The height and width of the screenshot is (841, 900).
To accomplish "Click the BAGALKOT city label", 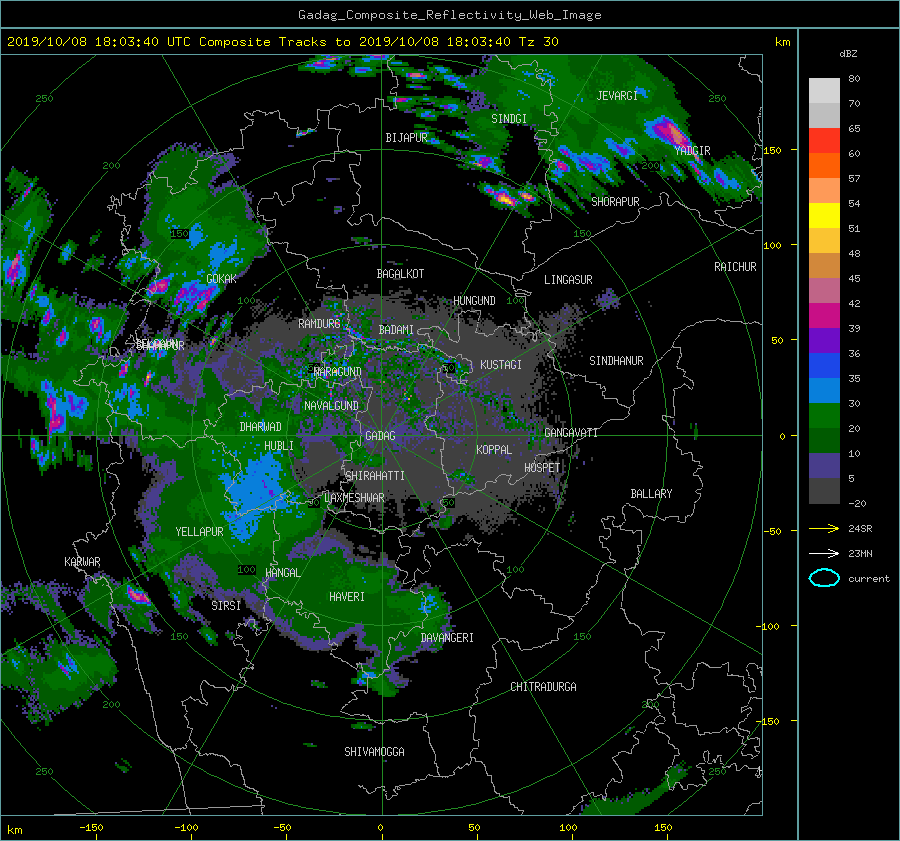I will point(400,274).
